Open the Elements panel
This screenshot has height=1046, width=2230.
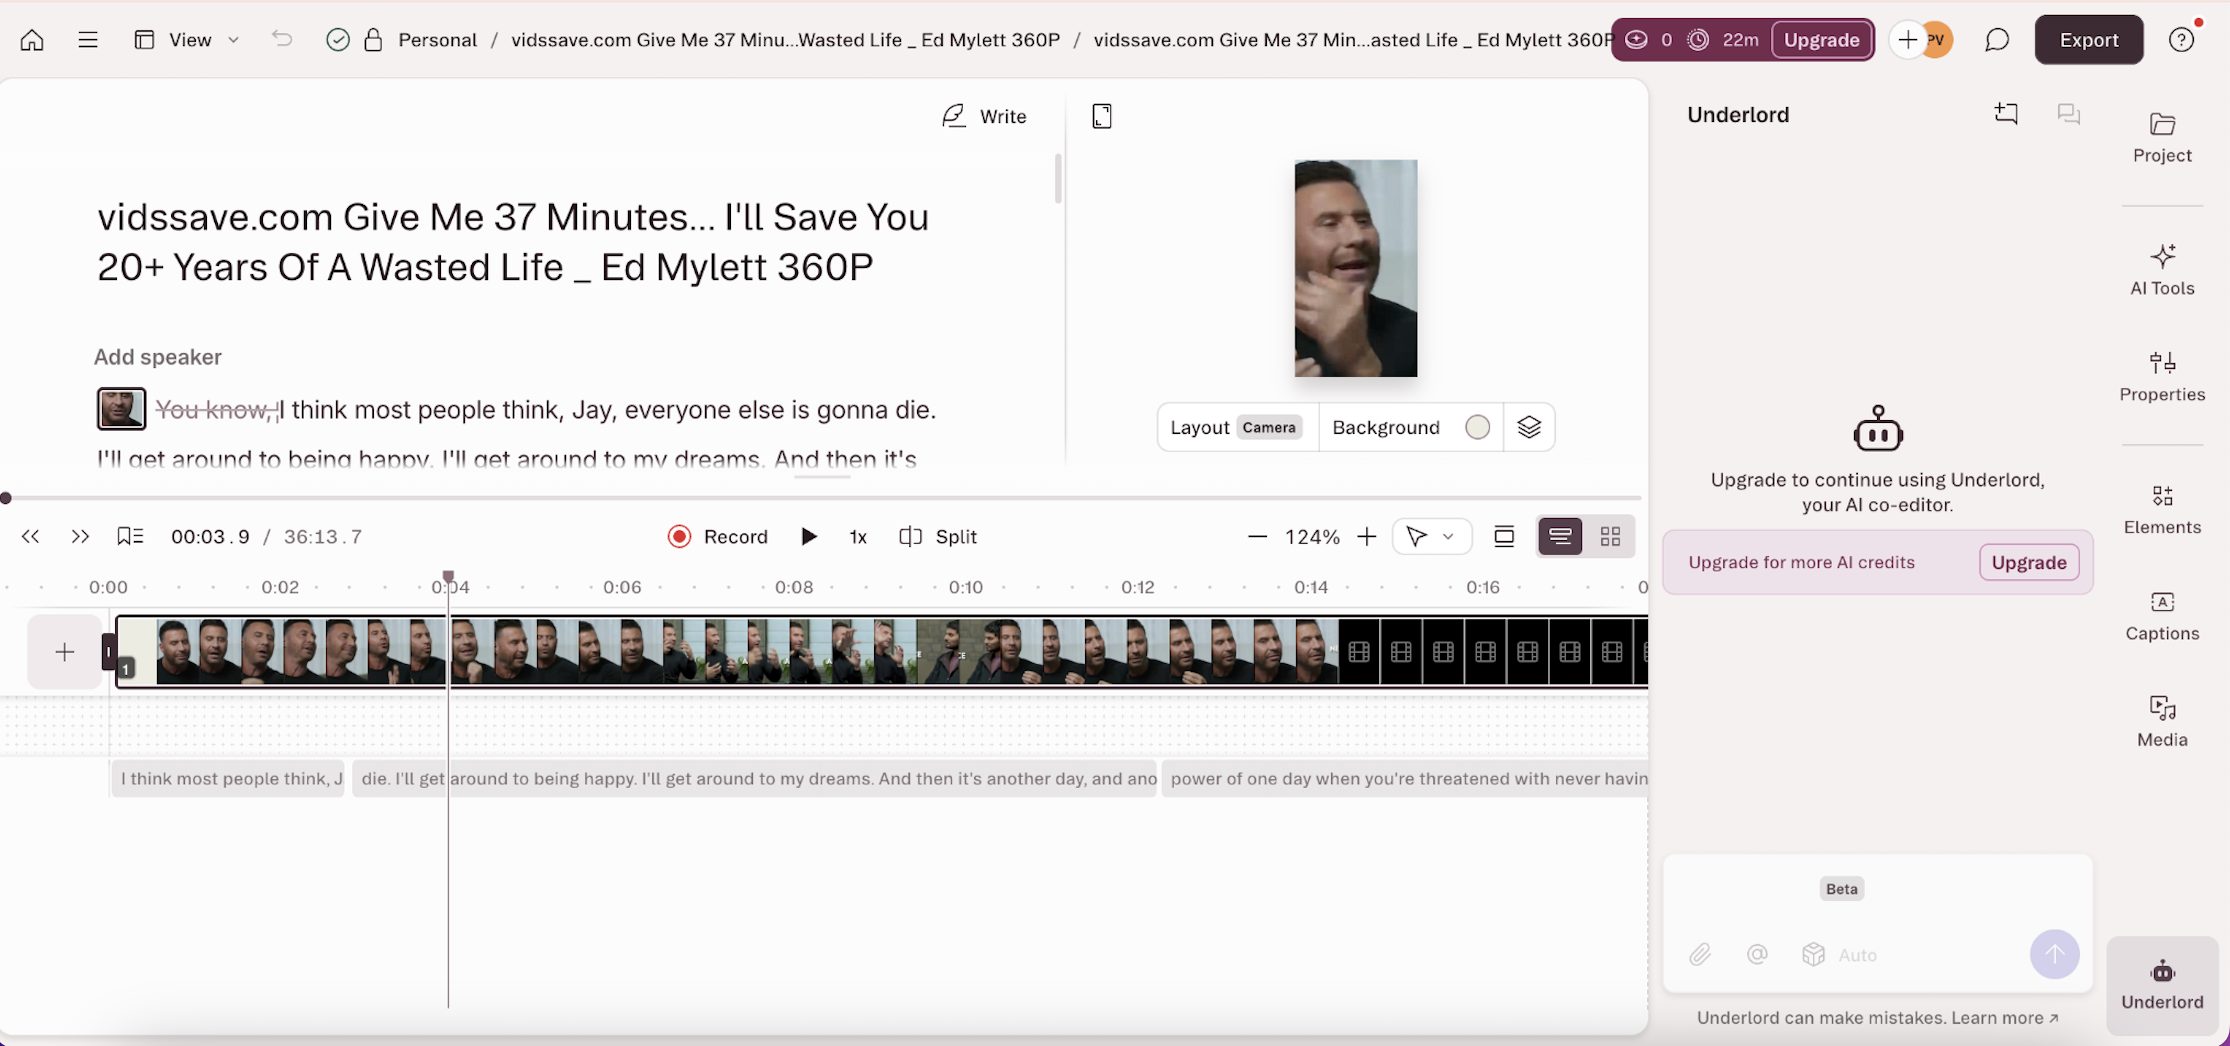2162,510
